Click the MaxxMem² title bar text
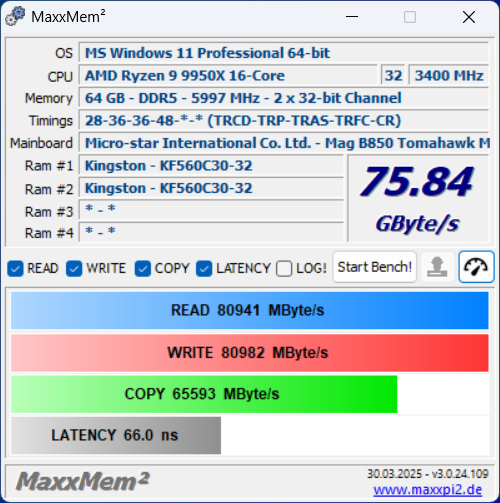Screen dimensions: 500x503 [68, 17]
